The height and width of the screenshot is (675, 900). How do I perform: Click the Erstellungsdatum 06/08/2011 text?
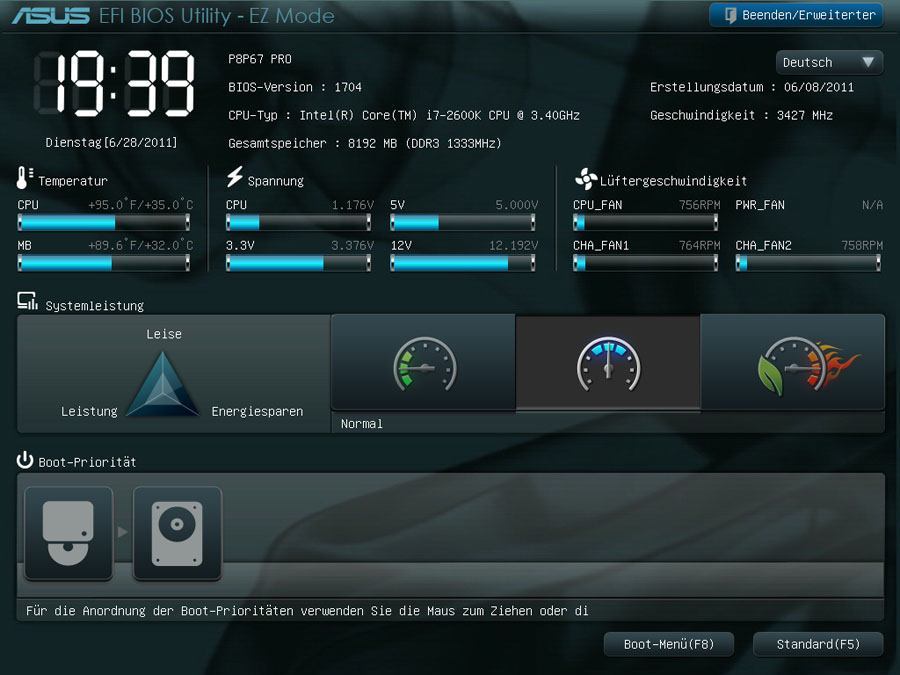pyautogui.click(x=752, y=87)
